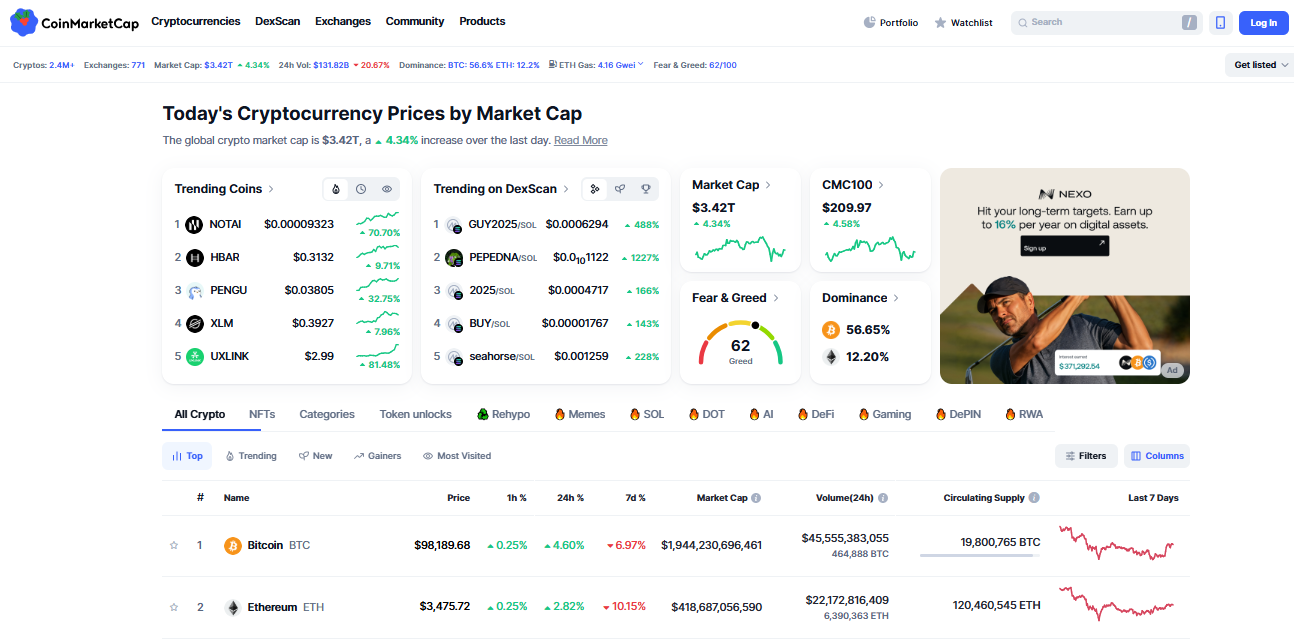
Task: Open the DexScan menu
Action: click(x=278, y=21)
